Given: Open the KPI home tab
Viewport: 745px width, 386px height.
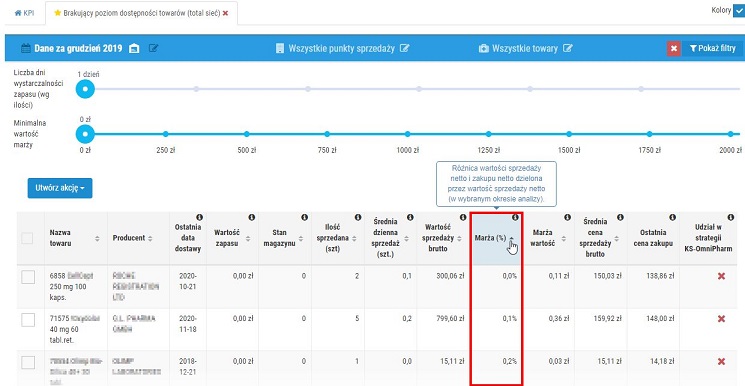Looking at the screenshot, I should tap(24, 13).
